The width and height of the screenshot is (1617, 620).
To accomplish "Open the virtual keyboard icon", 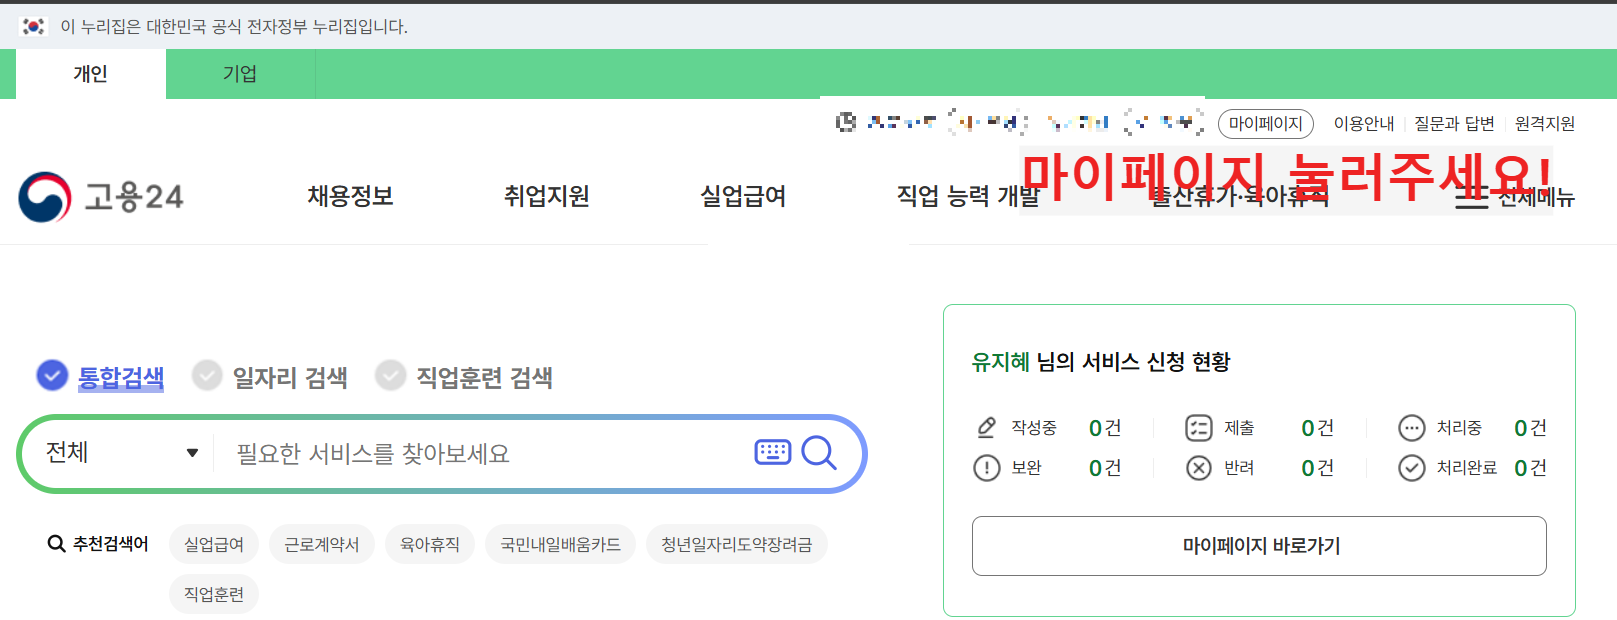I will (x=773, y=452).
